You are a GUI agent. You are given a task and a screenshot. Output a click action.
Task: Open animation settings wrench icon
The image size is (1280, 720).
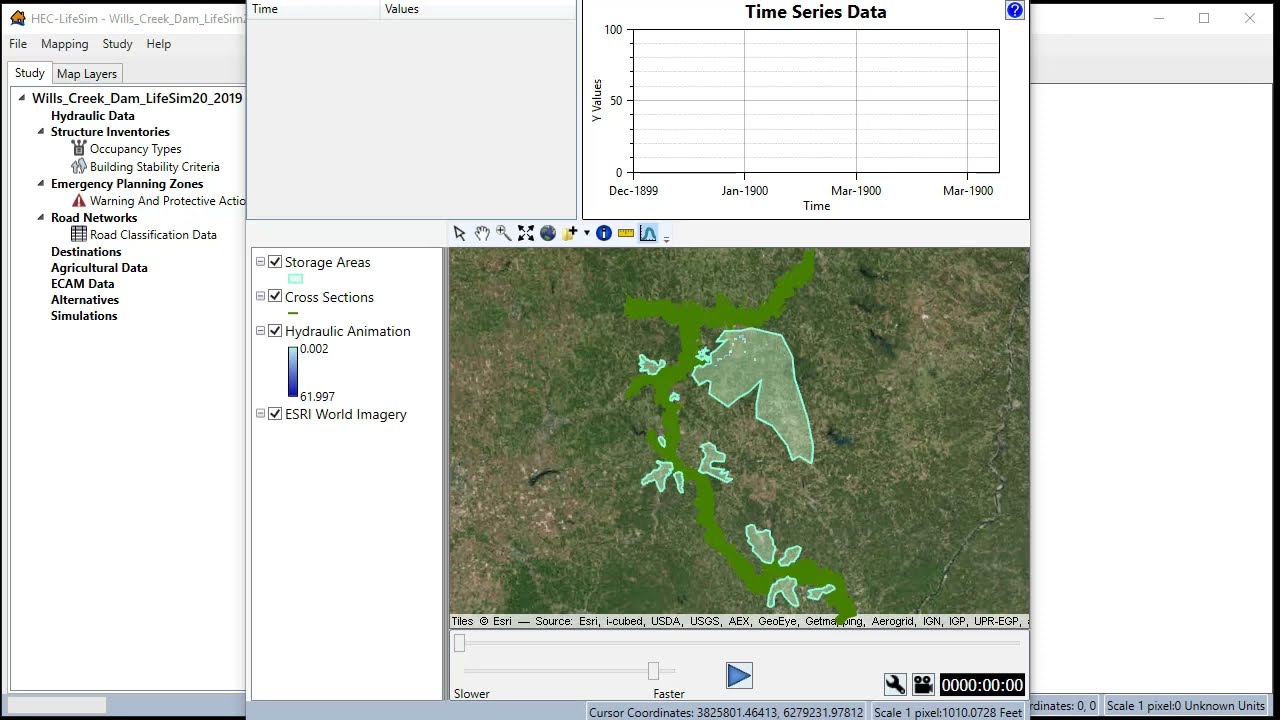895,684
